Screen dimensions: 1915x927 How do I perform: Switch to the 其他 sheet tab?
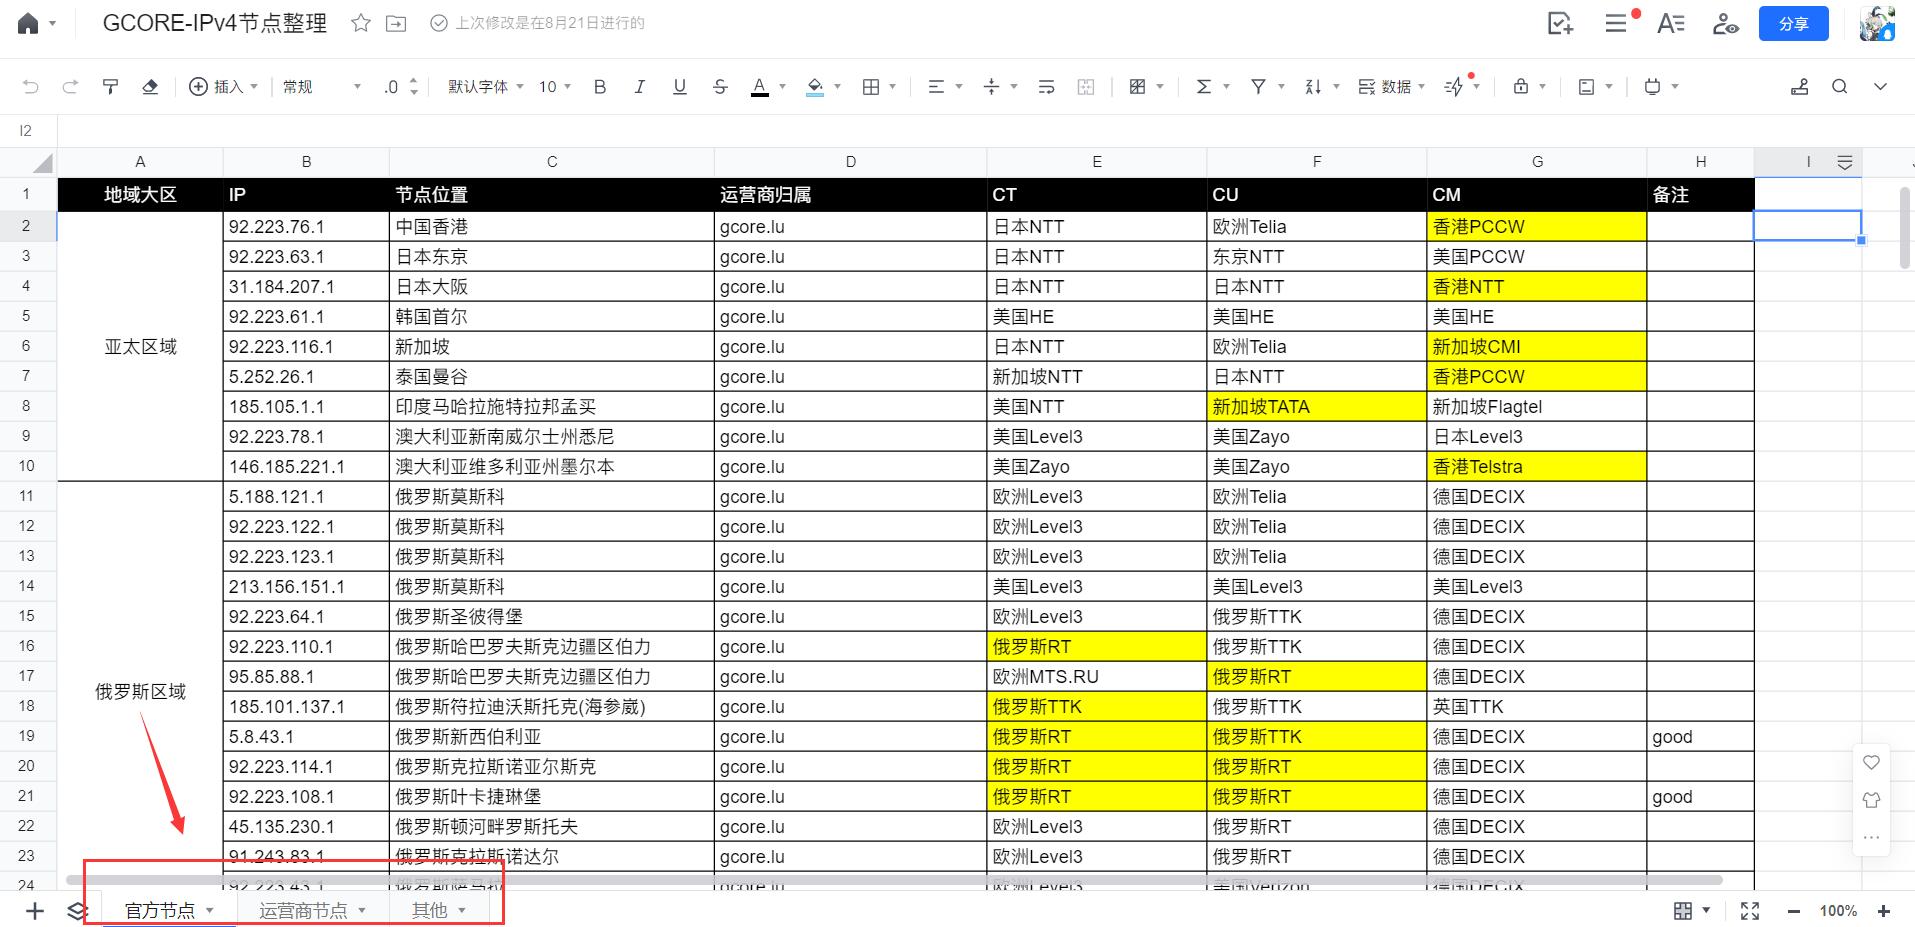click(x=430, y=910)
